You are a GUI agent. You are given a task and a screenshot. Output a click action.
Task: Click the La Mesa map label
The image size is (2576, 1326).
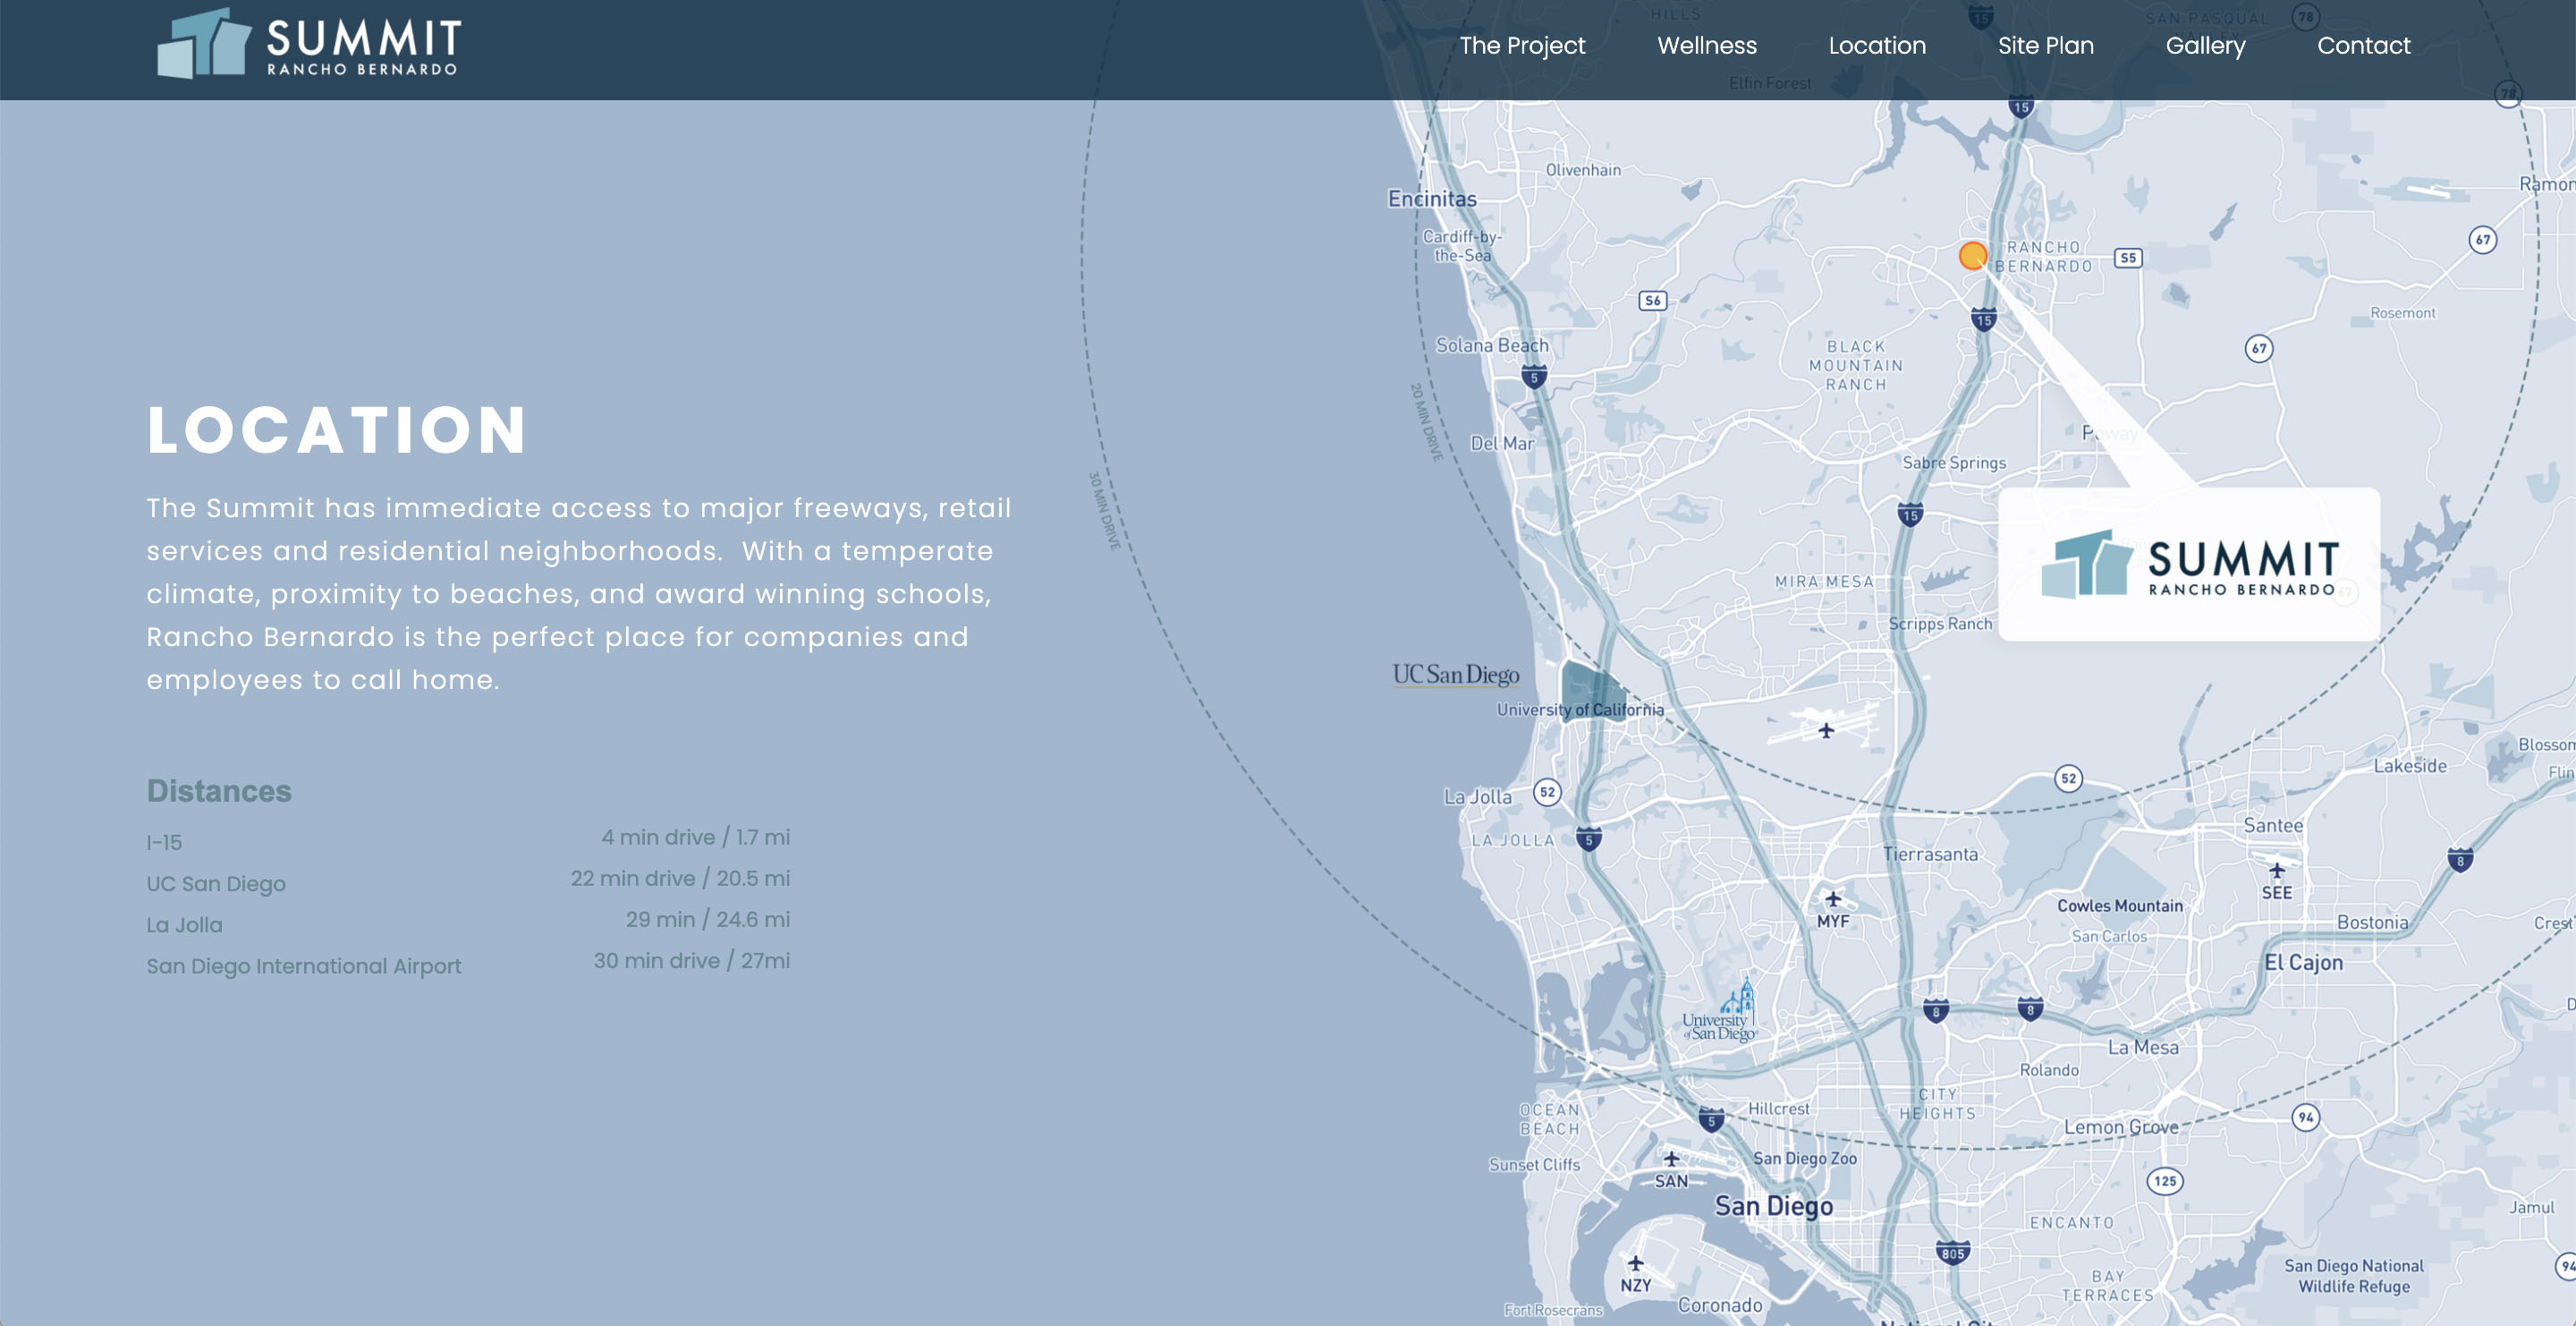pos(2143,1047)
